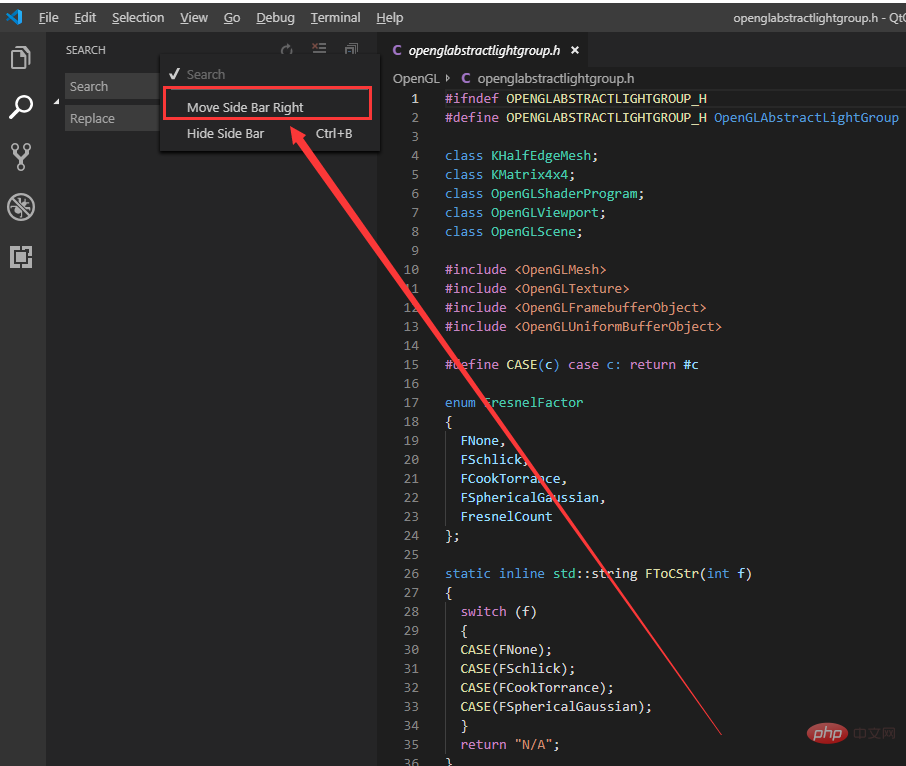Click CASE(FCookTorrance); line

point(537,688)
